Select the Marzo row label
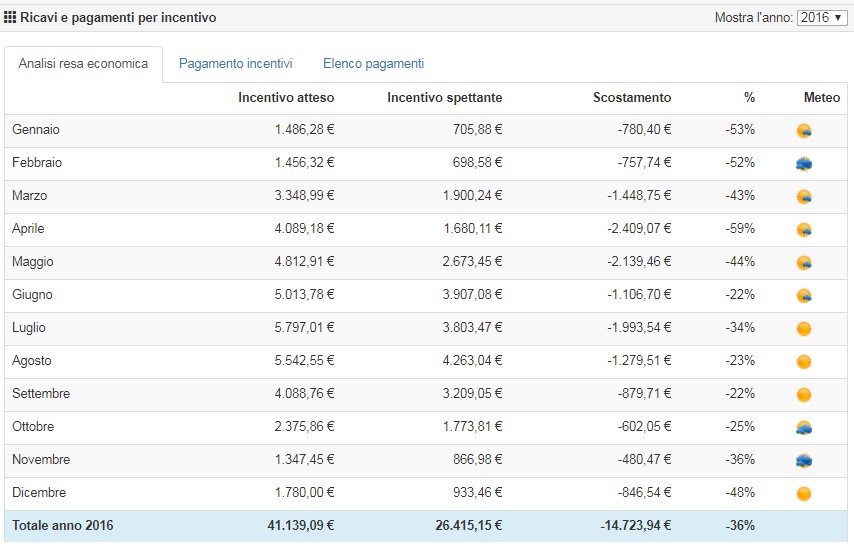 coord(29,196)
